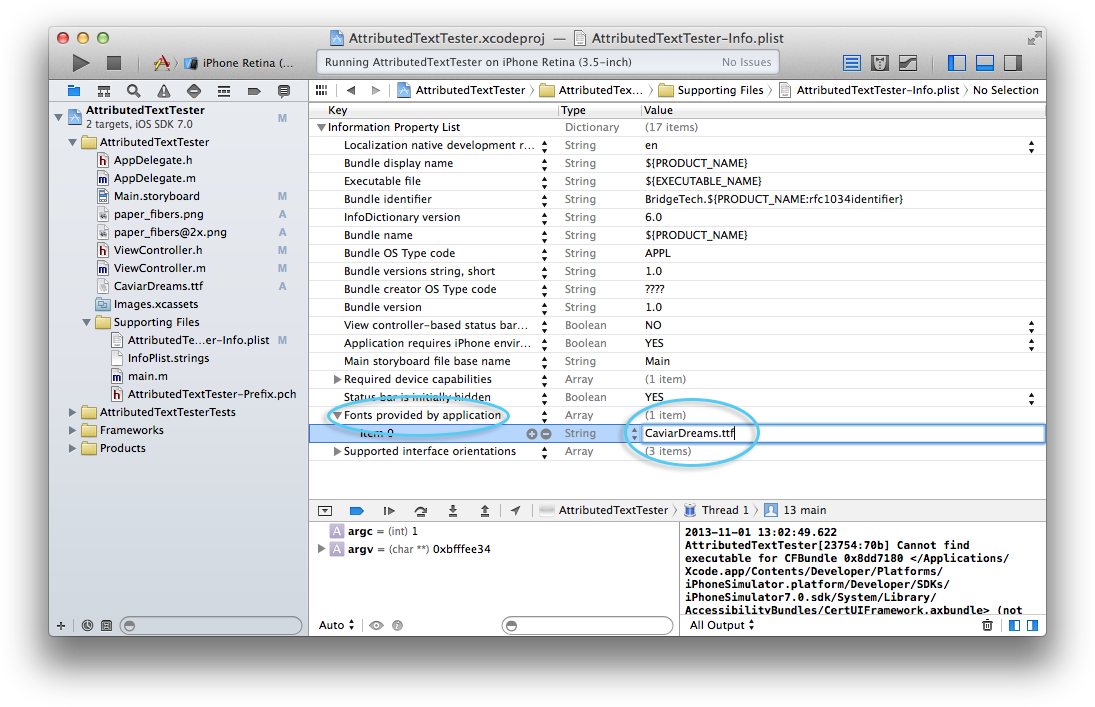
Task: Switch to the Assistant editor
Action: (880, 63)
